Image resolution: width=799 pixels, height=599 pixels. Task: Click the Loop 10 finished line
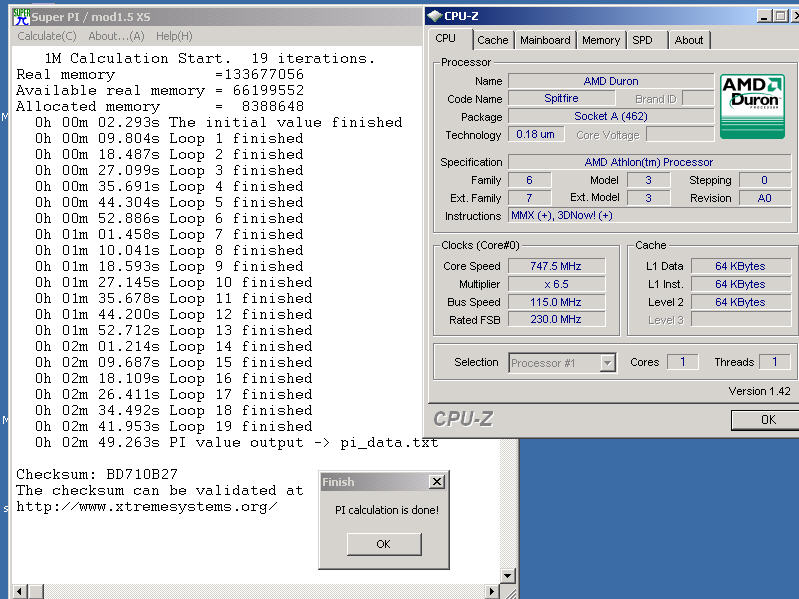173,282
